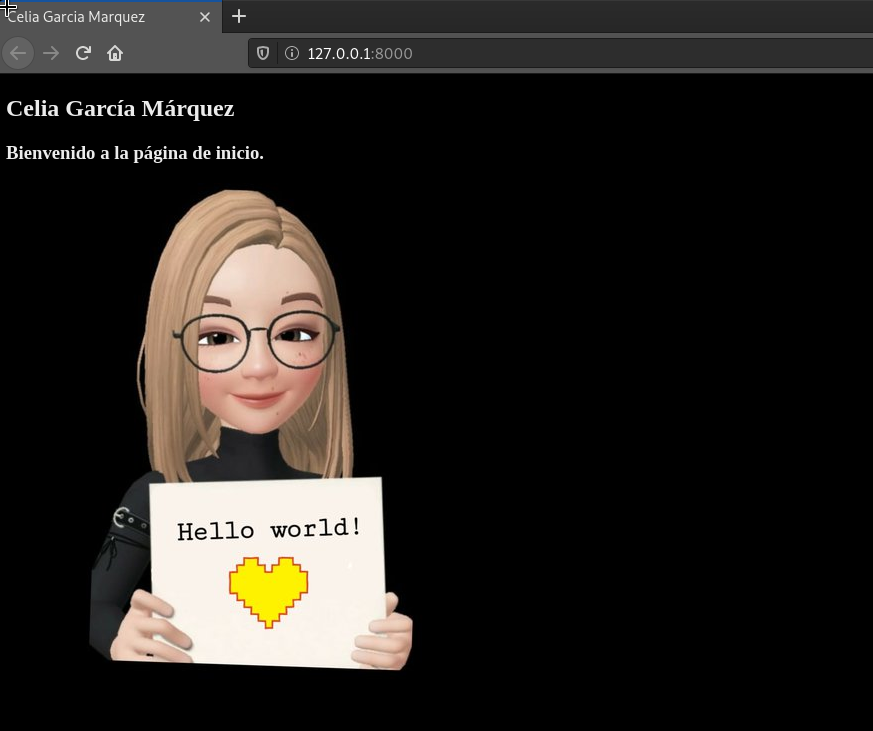Toggle tracking protection via the shield icon
This screenshot has width=873, height=731.
pos(262,53)
